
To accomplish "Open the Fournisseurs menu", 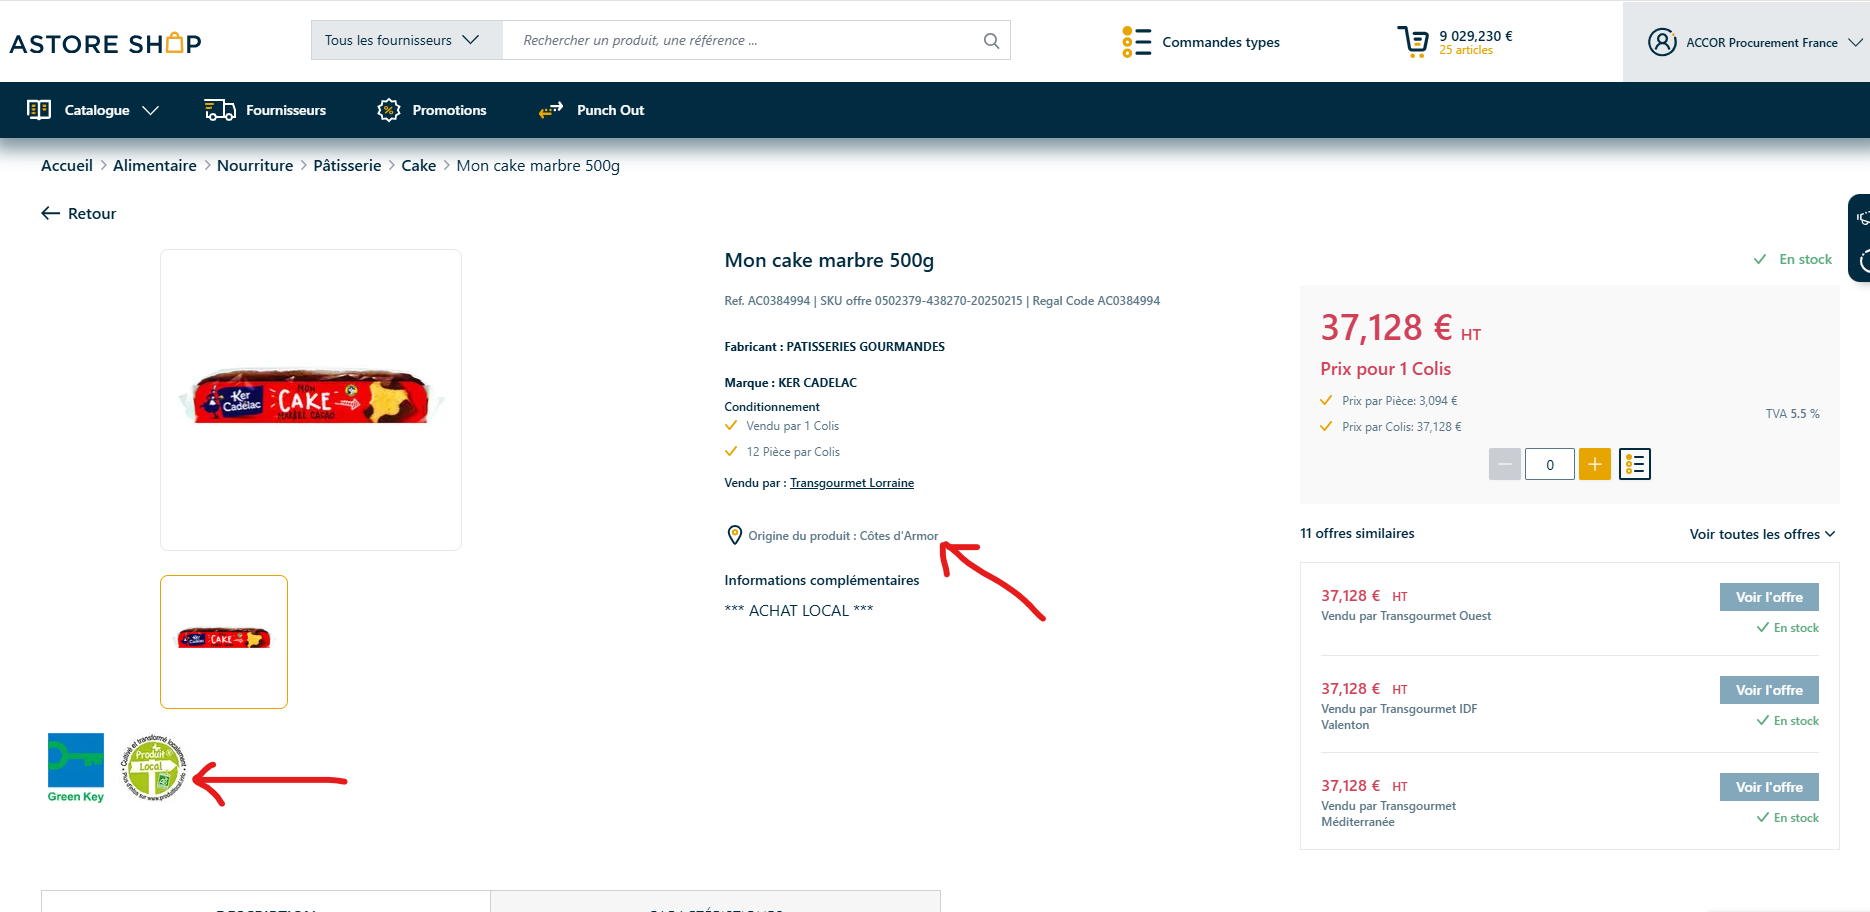I will [286, 110].
